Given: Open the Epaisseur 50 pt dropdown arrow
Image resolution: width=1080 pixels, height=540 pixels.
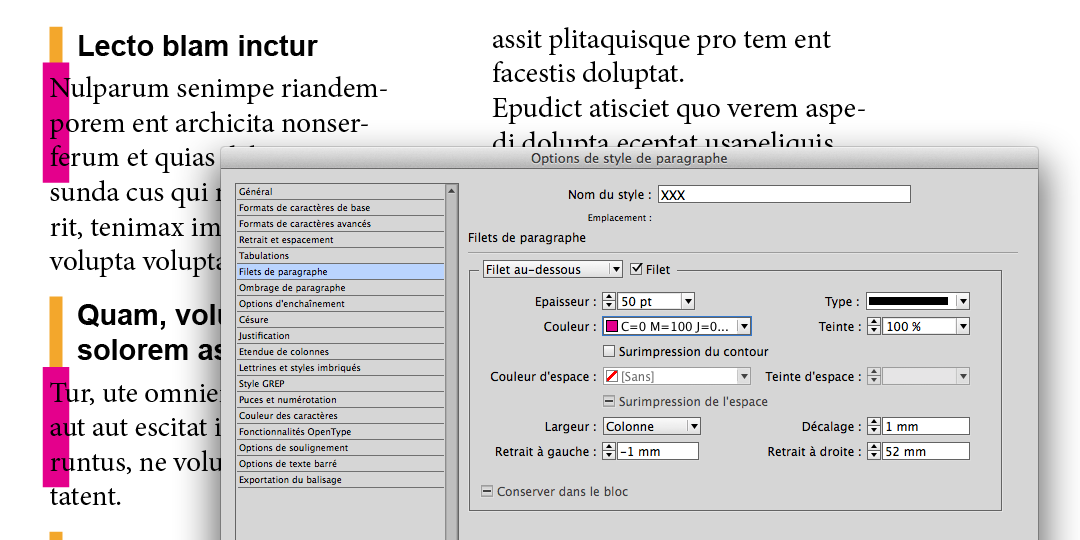Looking at the screenshot, I should click(688, 301).
